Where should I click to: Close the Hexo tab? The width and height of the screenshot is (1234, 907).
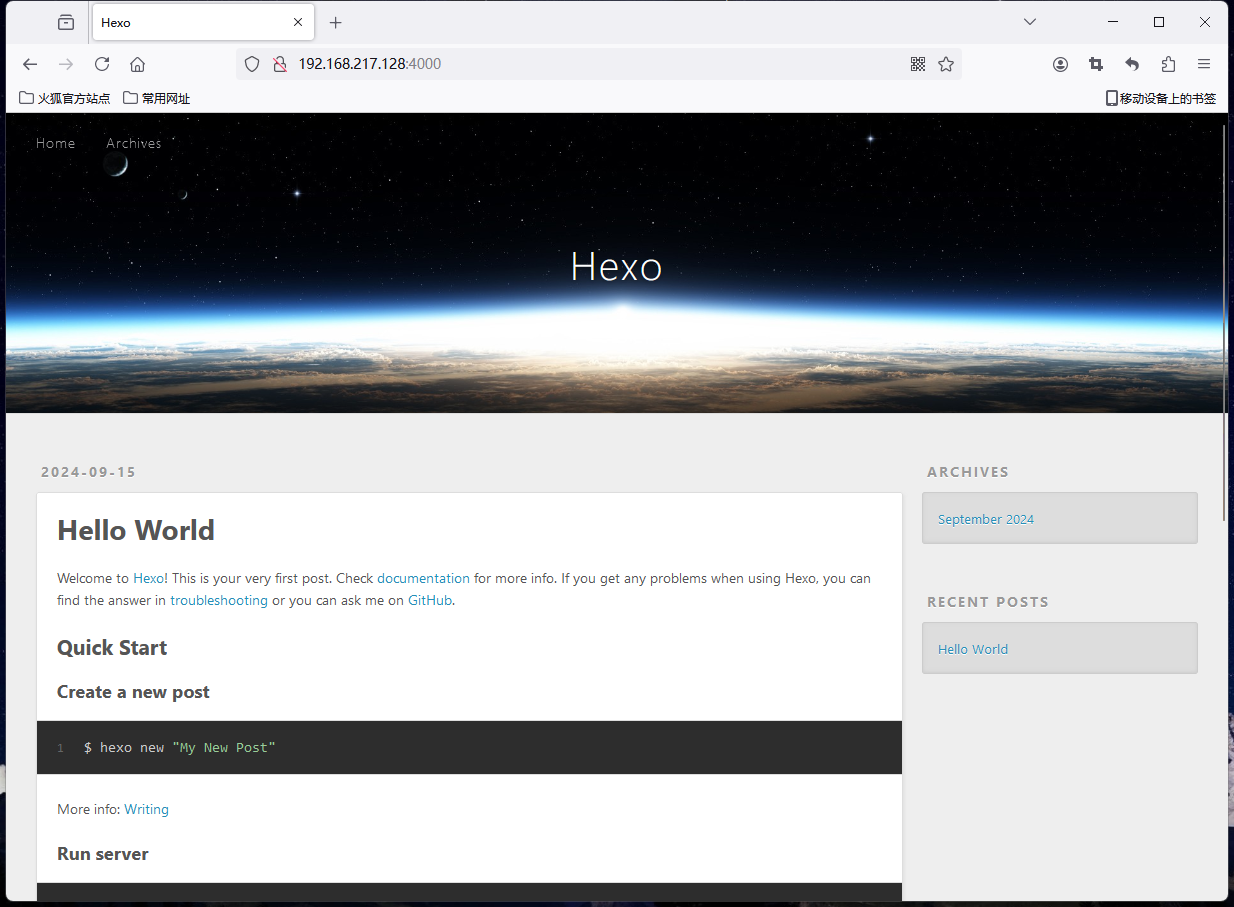(298, 22)
